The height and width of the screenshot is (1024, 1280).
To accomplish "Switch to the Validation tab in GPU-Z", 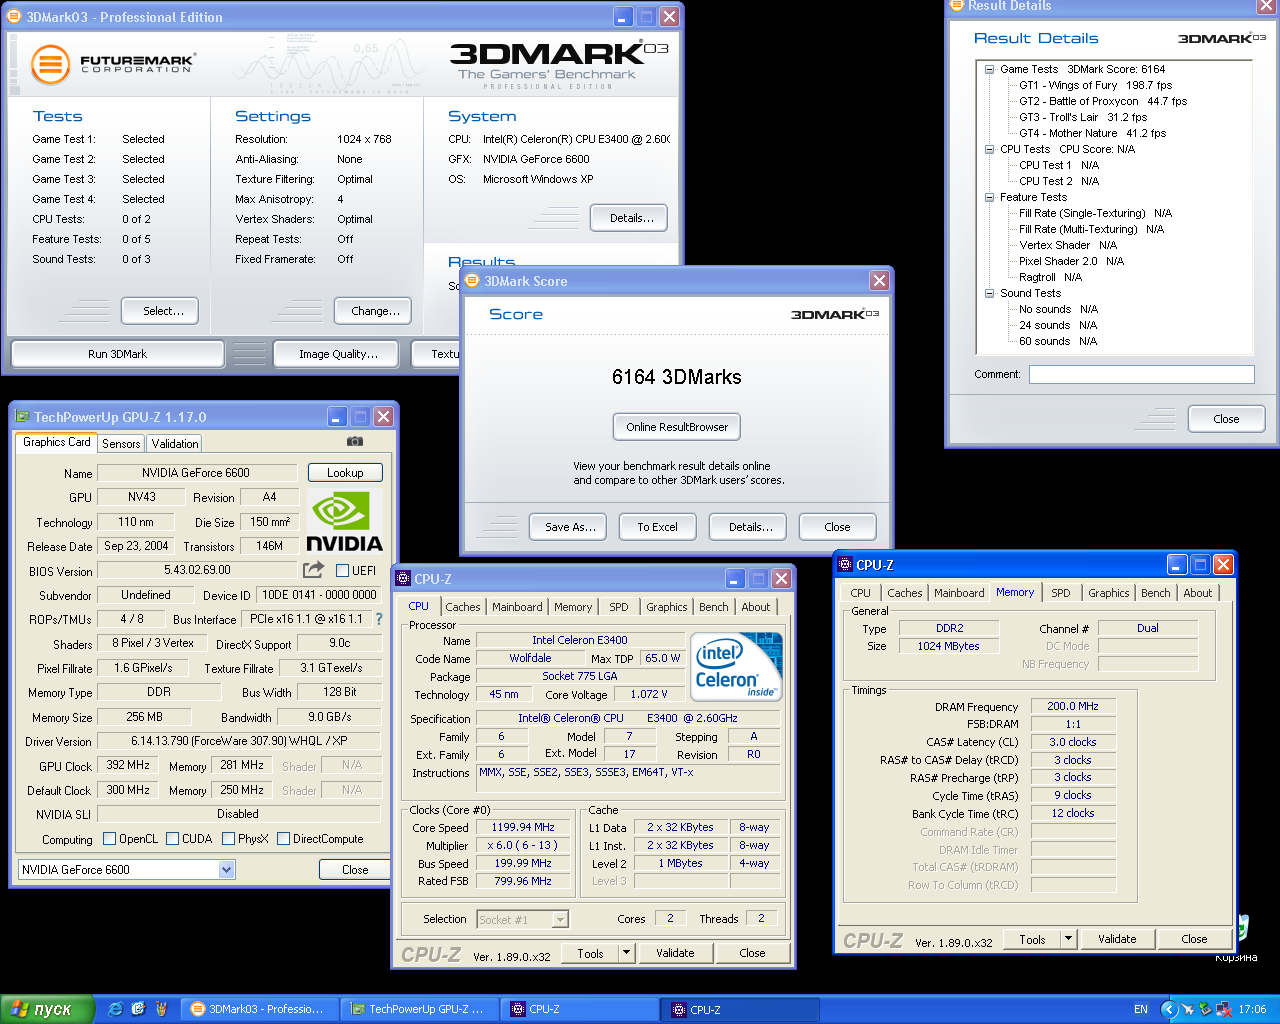I will (175, 444).
